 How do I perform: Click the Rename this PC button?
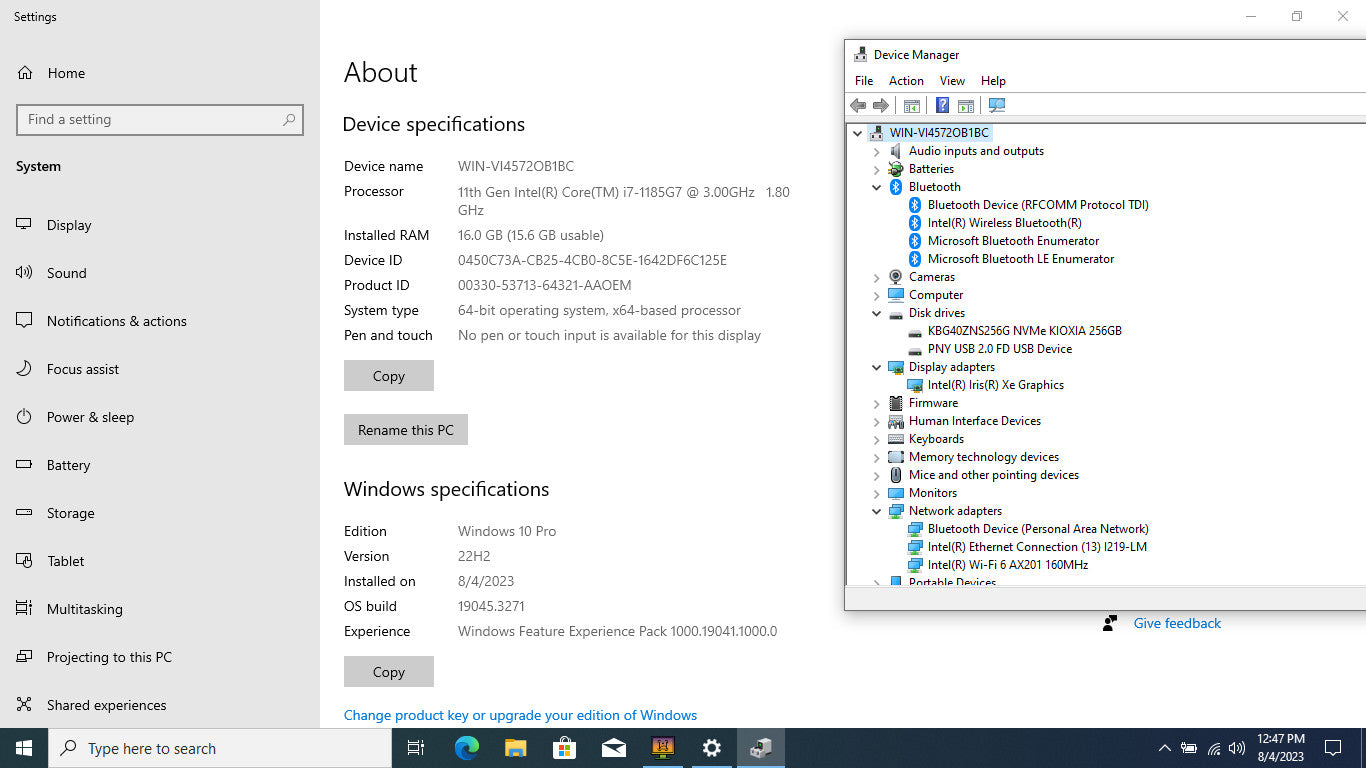tap(406, 430)
